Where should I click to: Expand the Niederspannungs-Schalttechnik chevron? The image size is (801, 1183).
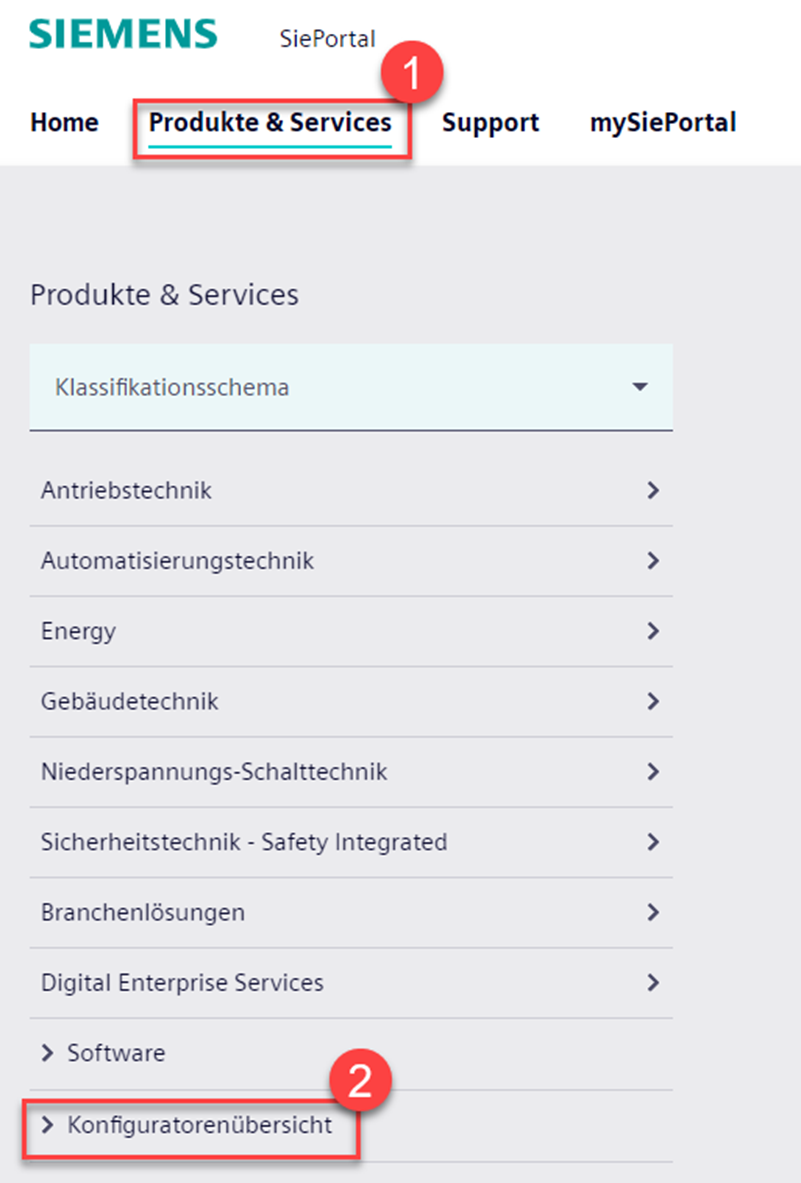pos(653,772)
